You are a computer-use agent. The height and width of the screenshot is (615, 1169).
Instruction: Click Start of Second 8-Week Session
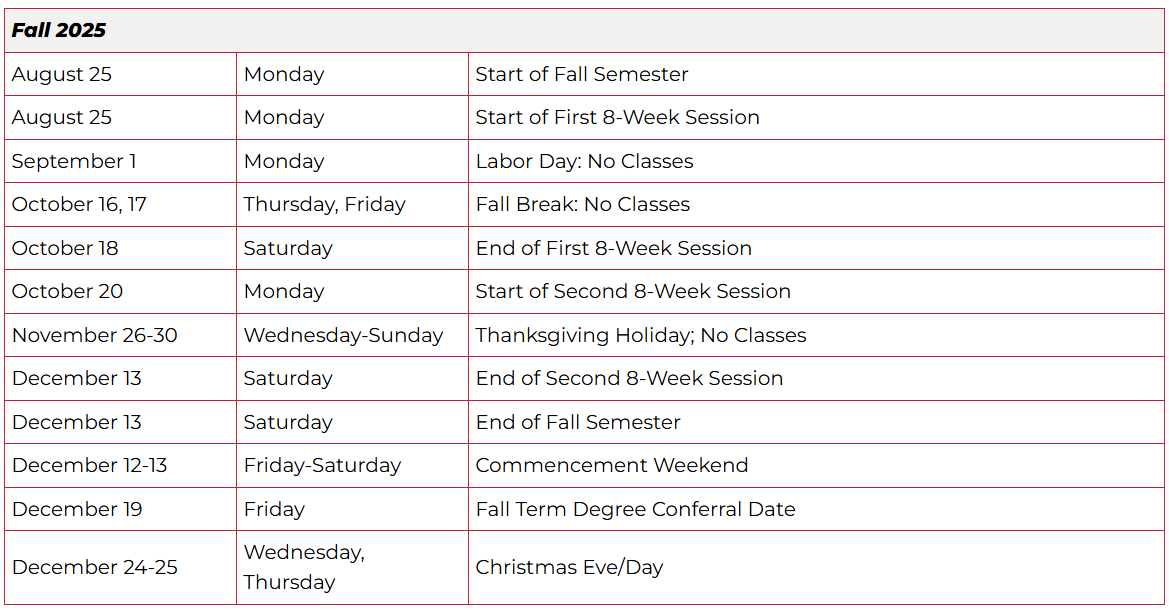633,291
